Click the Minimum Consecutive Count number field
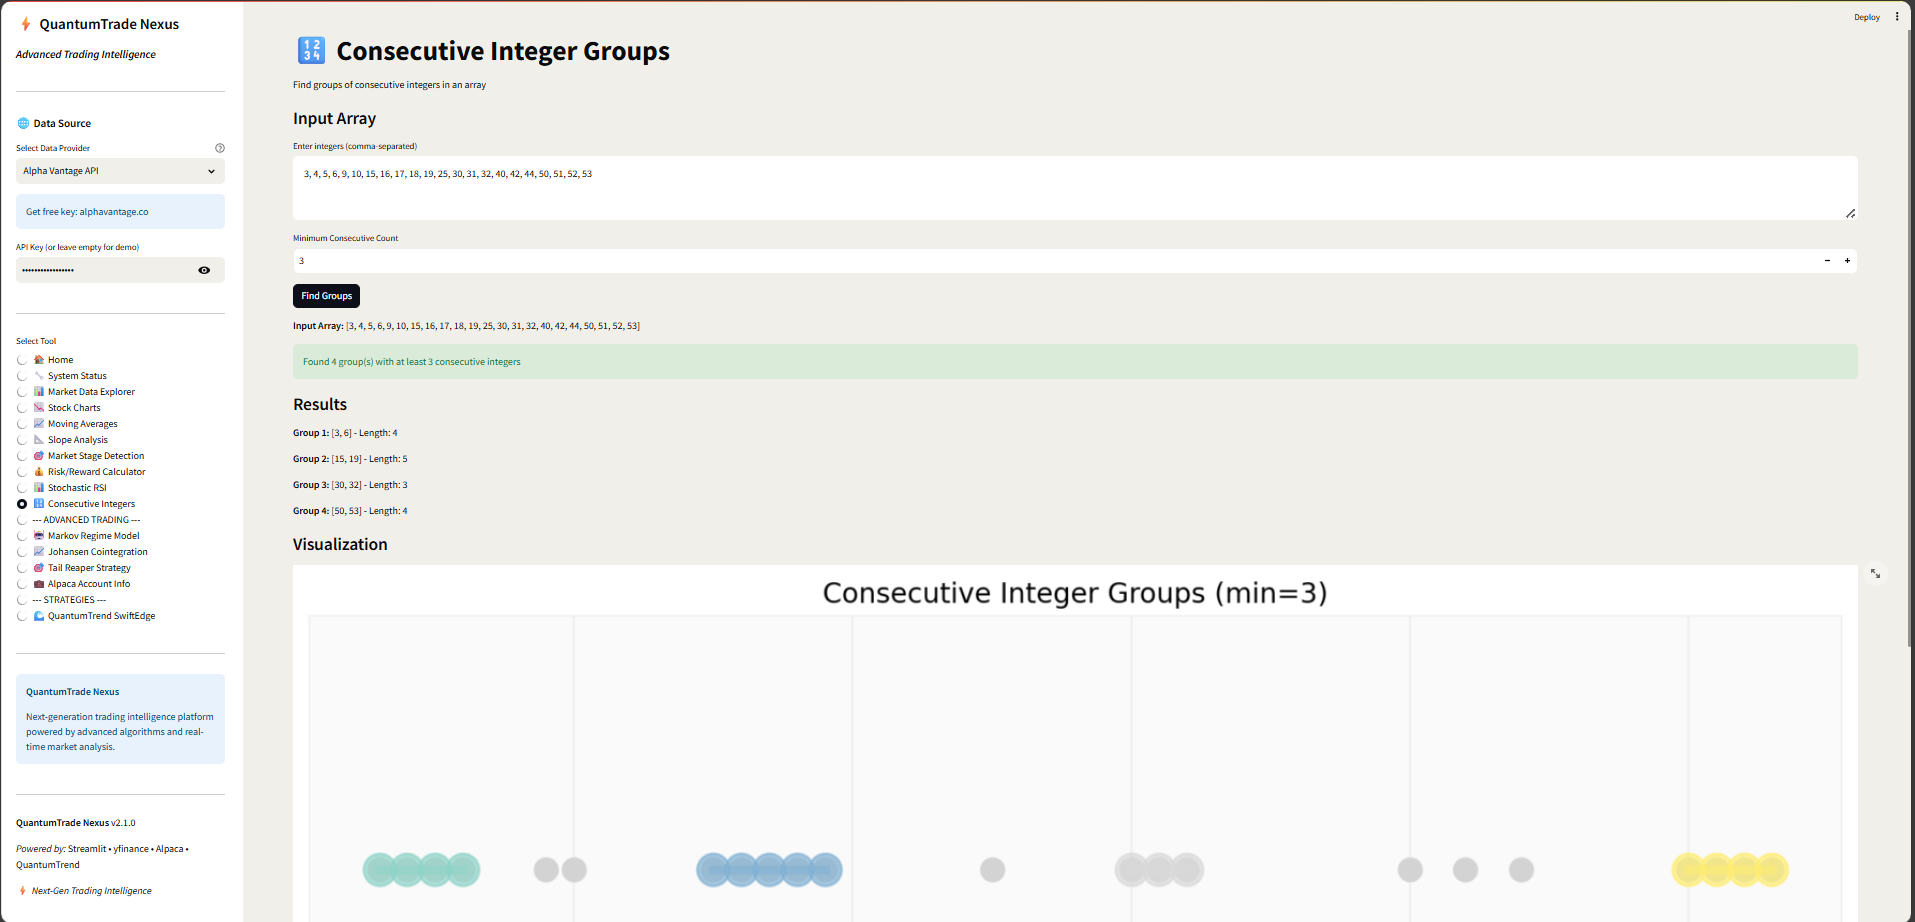The width and height of the screenshot is (1915, 922). pyautogui.click(x=1055, y=261)
